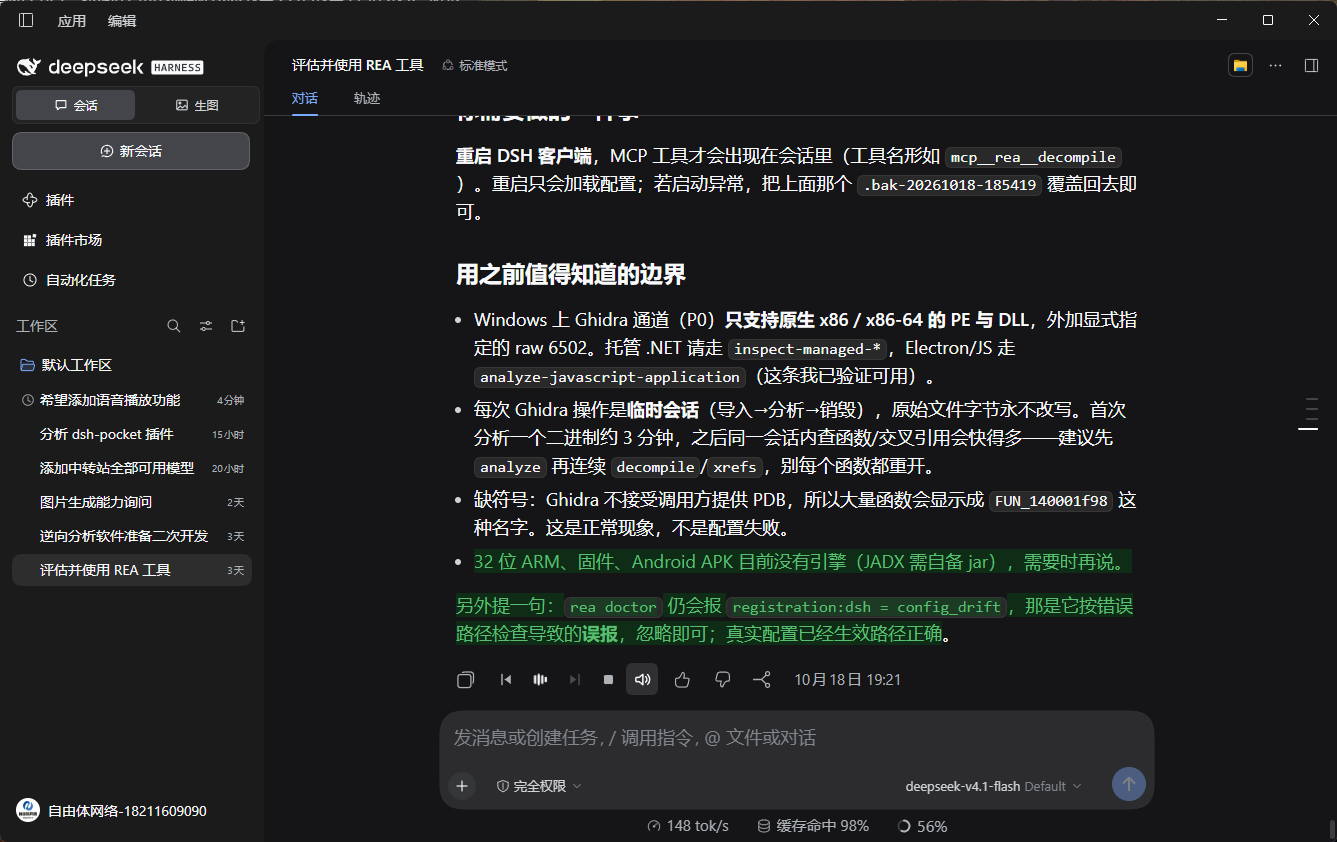Open conversation 图片生成能力询问
This screenshot has height=842, width=1337.
click(x=131, y=502)
